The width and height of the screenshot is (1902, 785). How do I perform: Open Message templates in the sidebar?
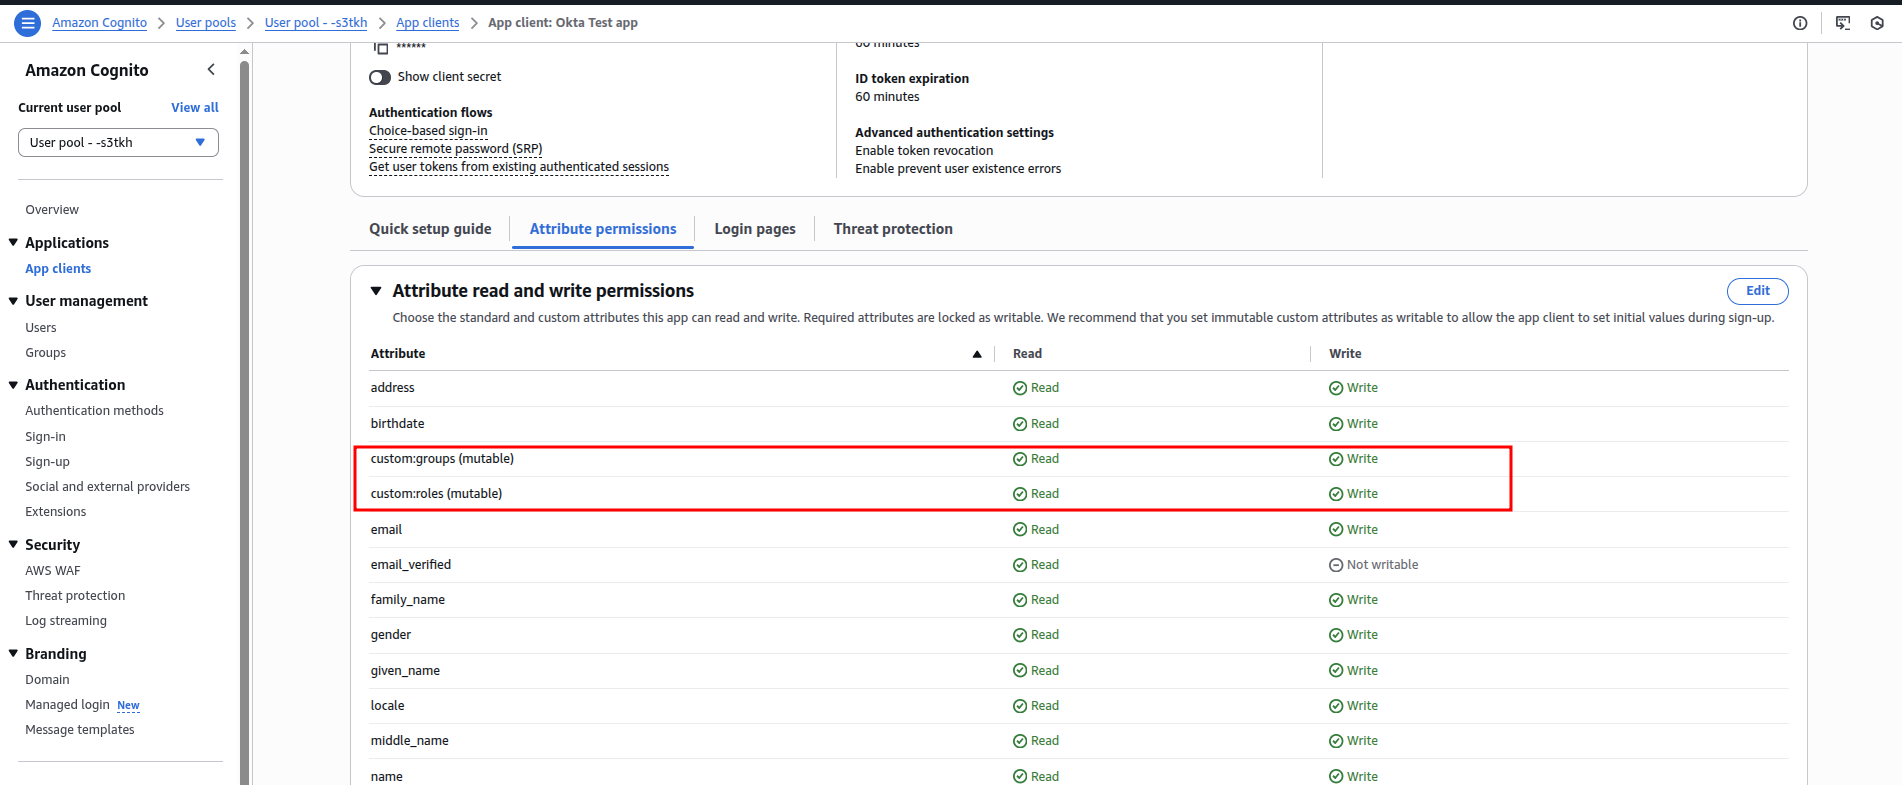pyautogui.click(x=80, y=730)
